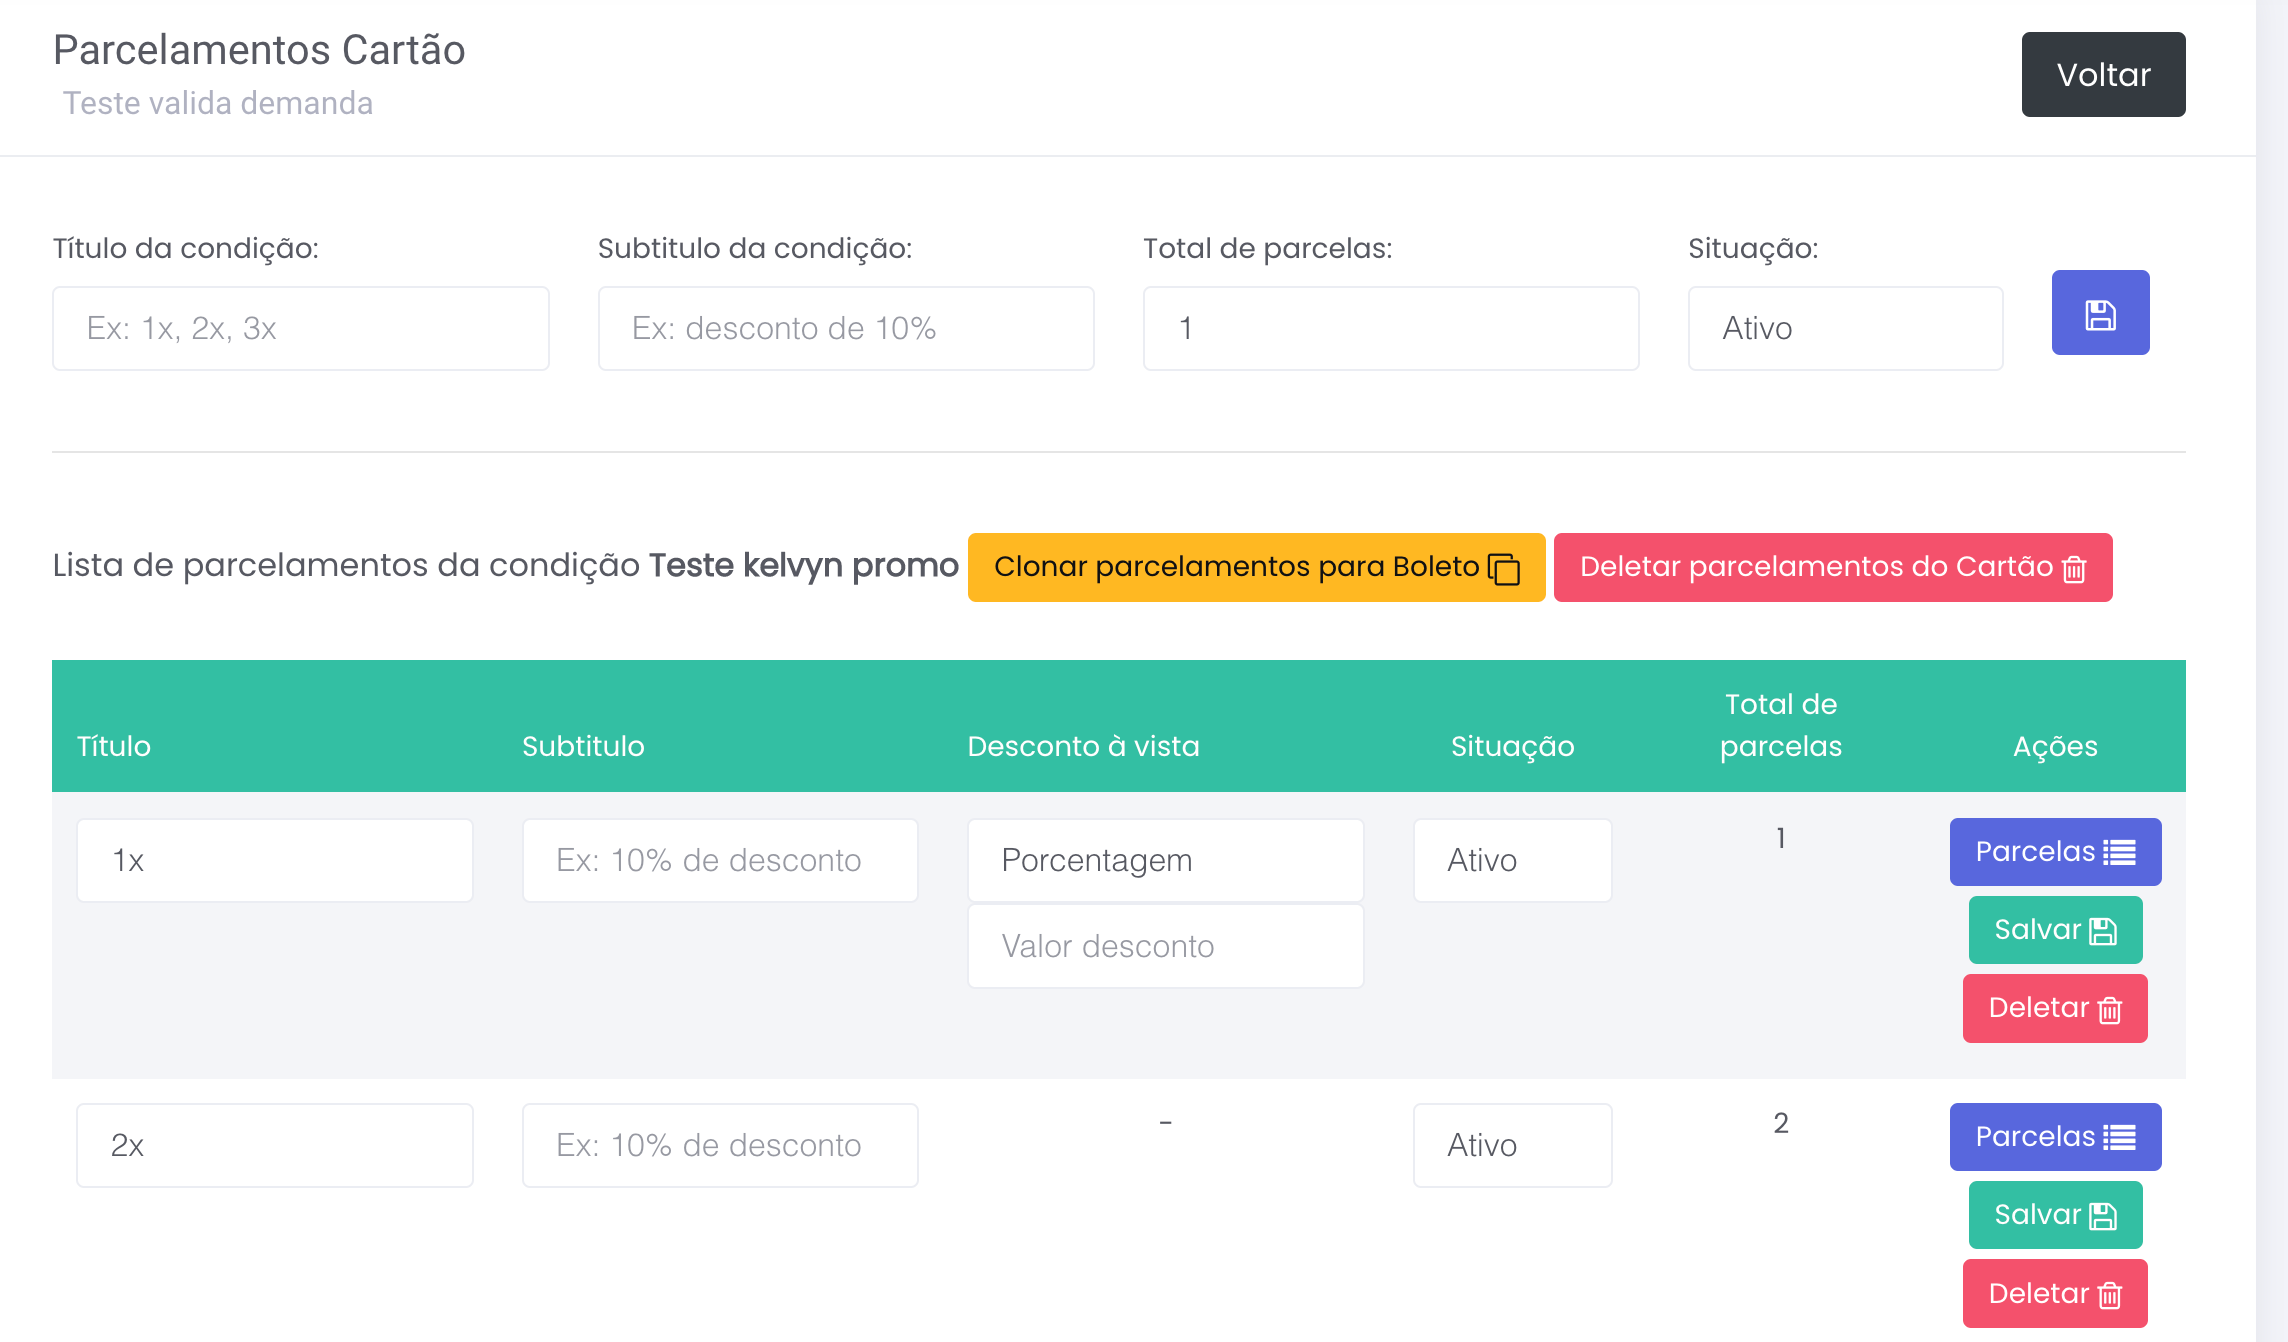The height and width of the screenshot is (1342, 2288).
Task: Open the top Situação Ativo dropdown
Action: coord(1845,329)
